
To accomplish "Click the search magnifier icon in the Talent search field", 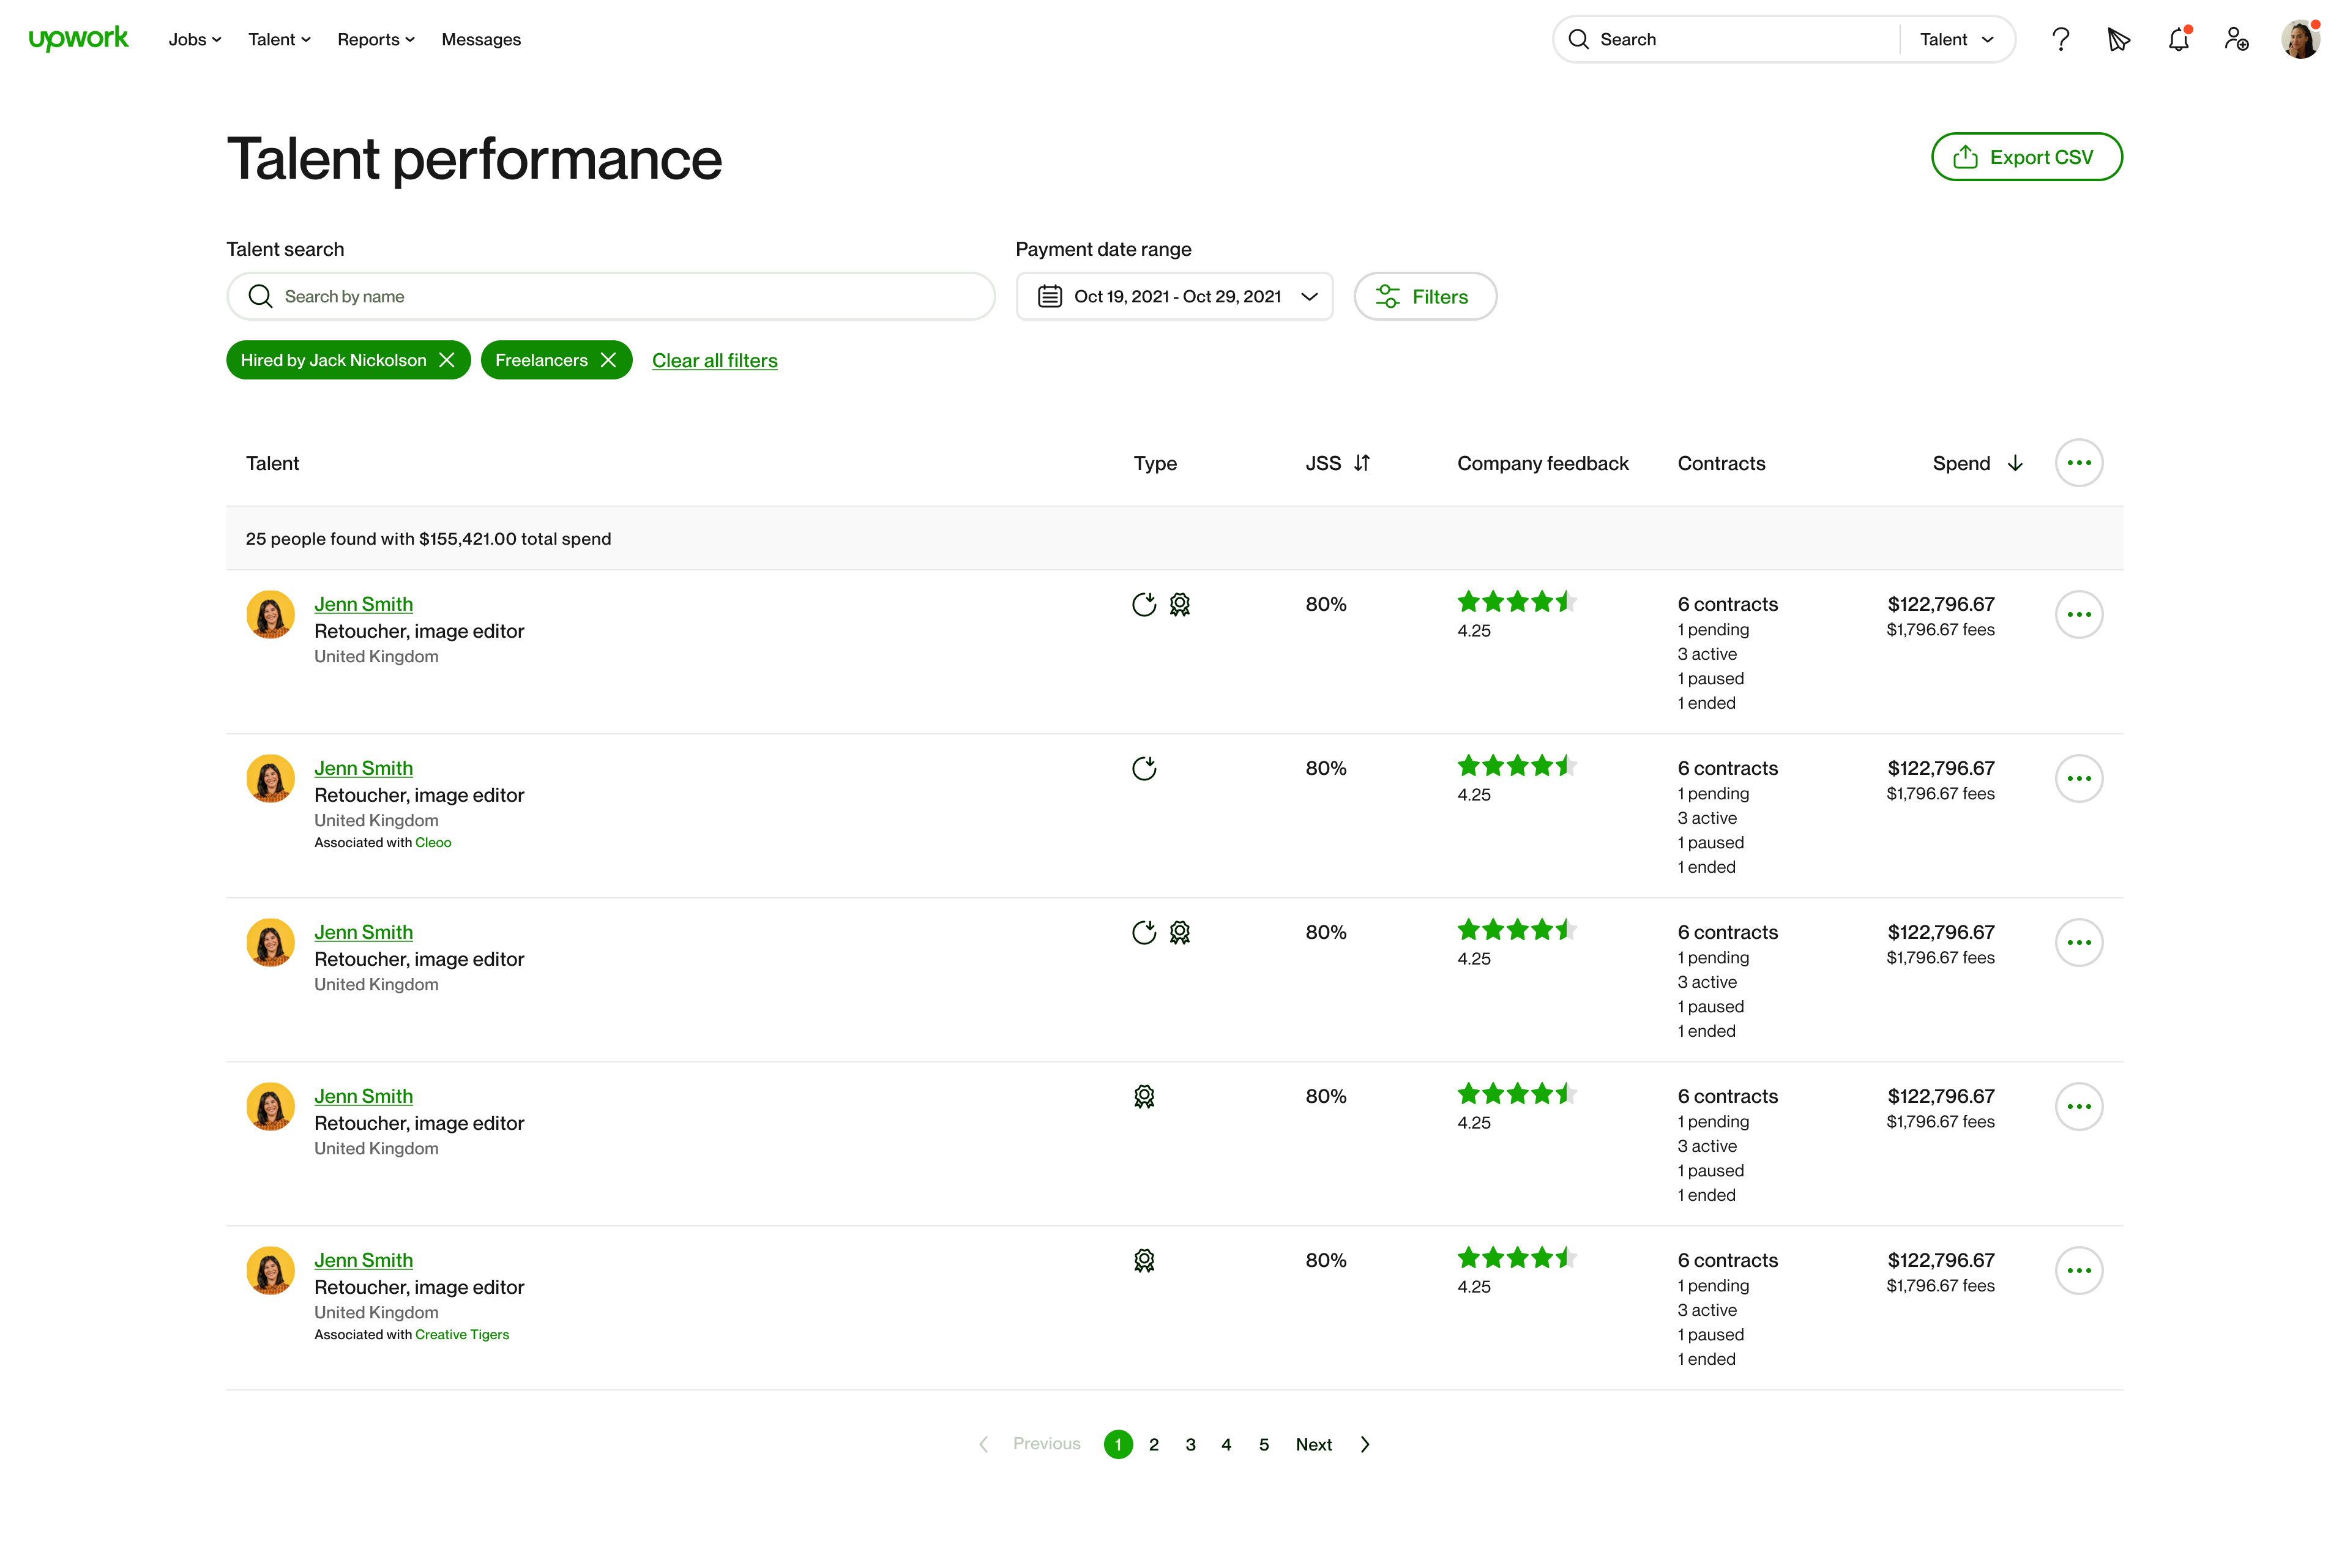I will [260, 296].
